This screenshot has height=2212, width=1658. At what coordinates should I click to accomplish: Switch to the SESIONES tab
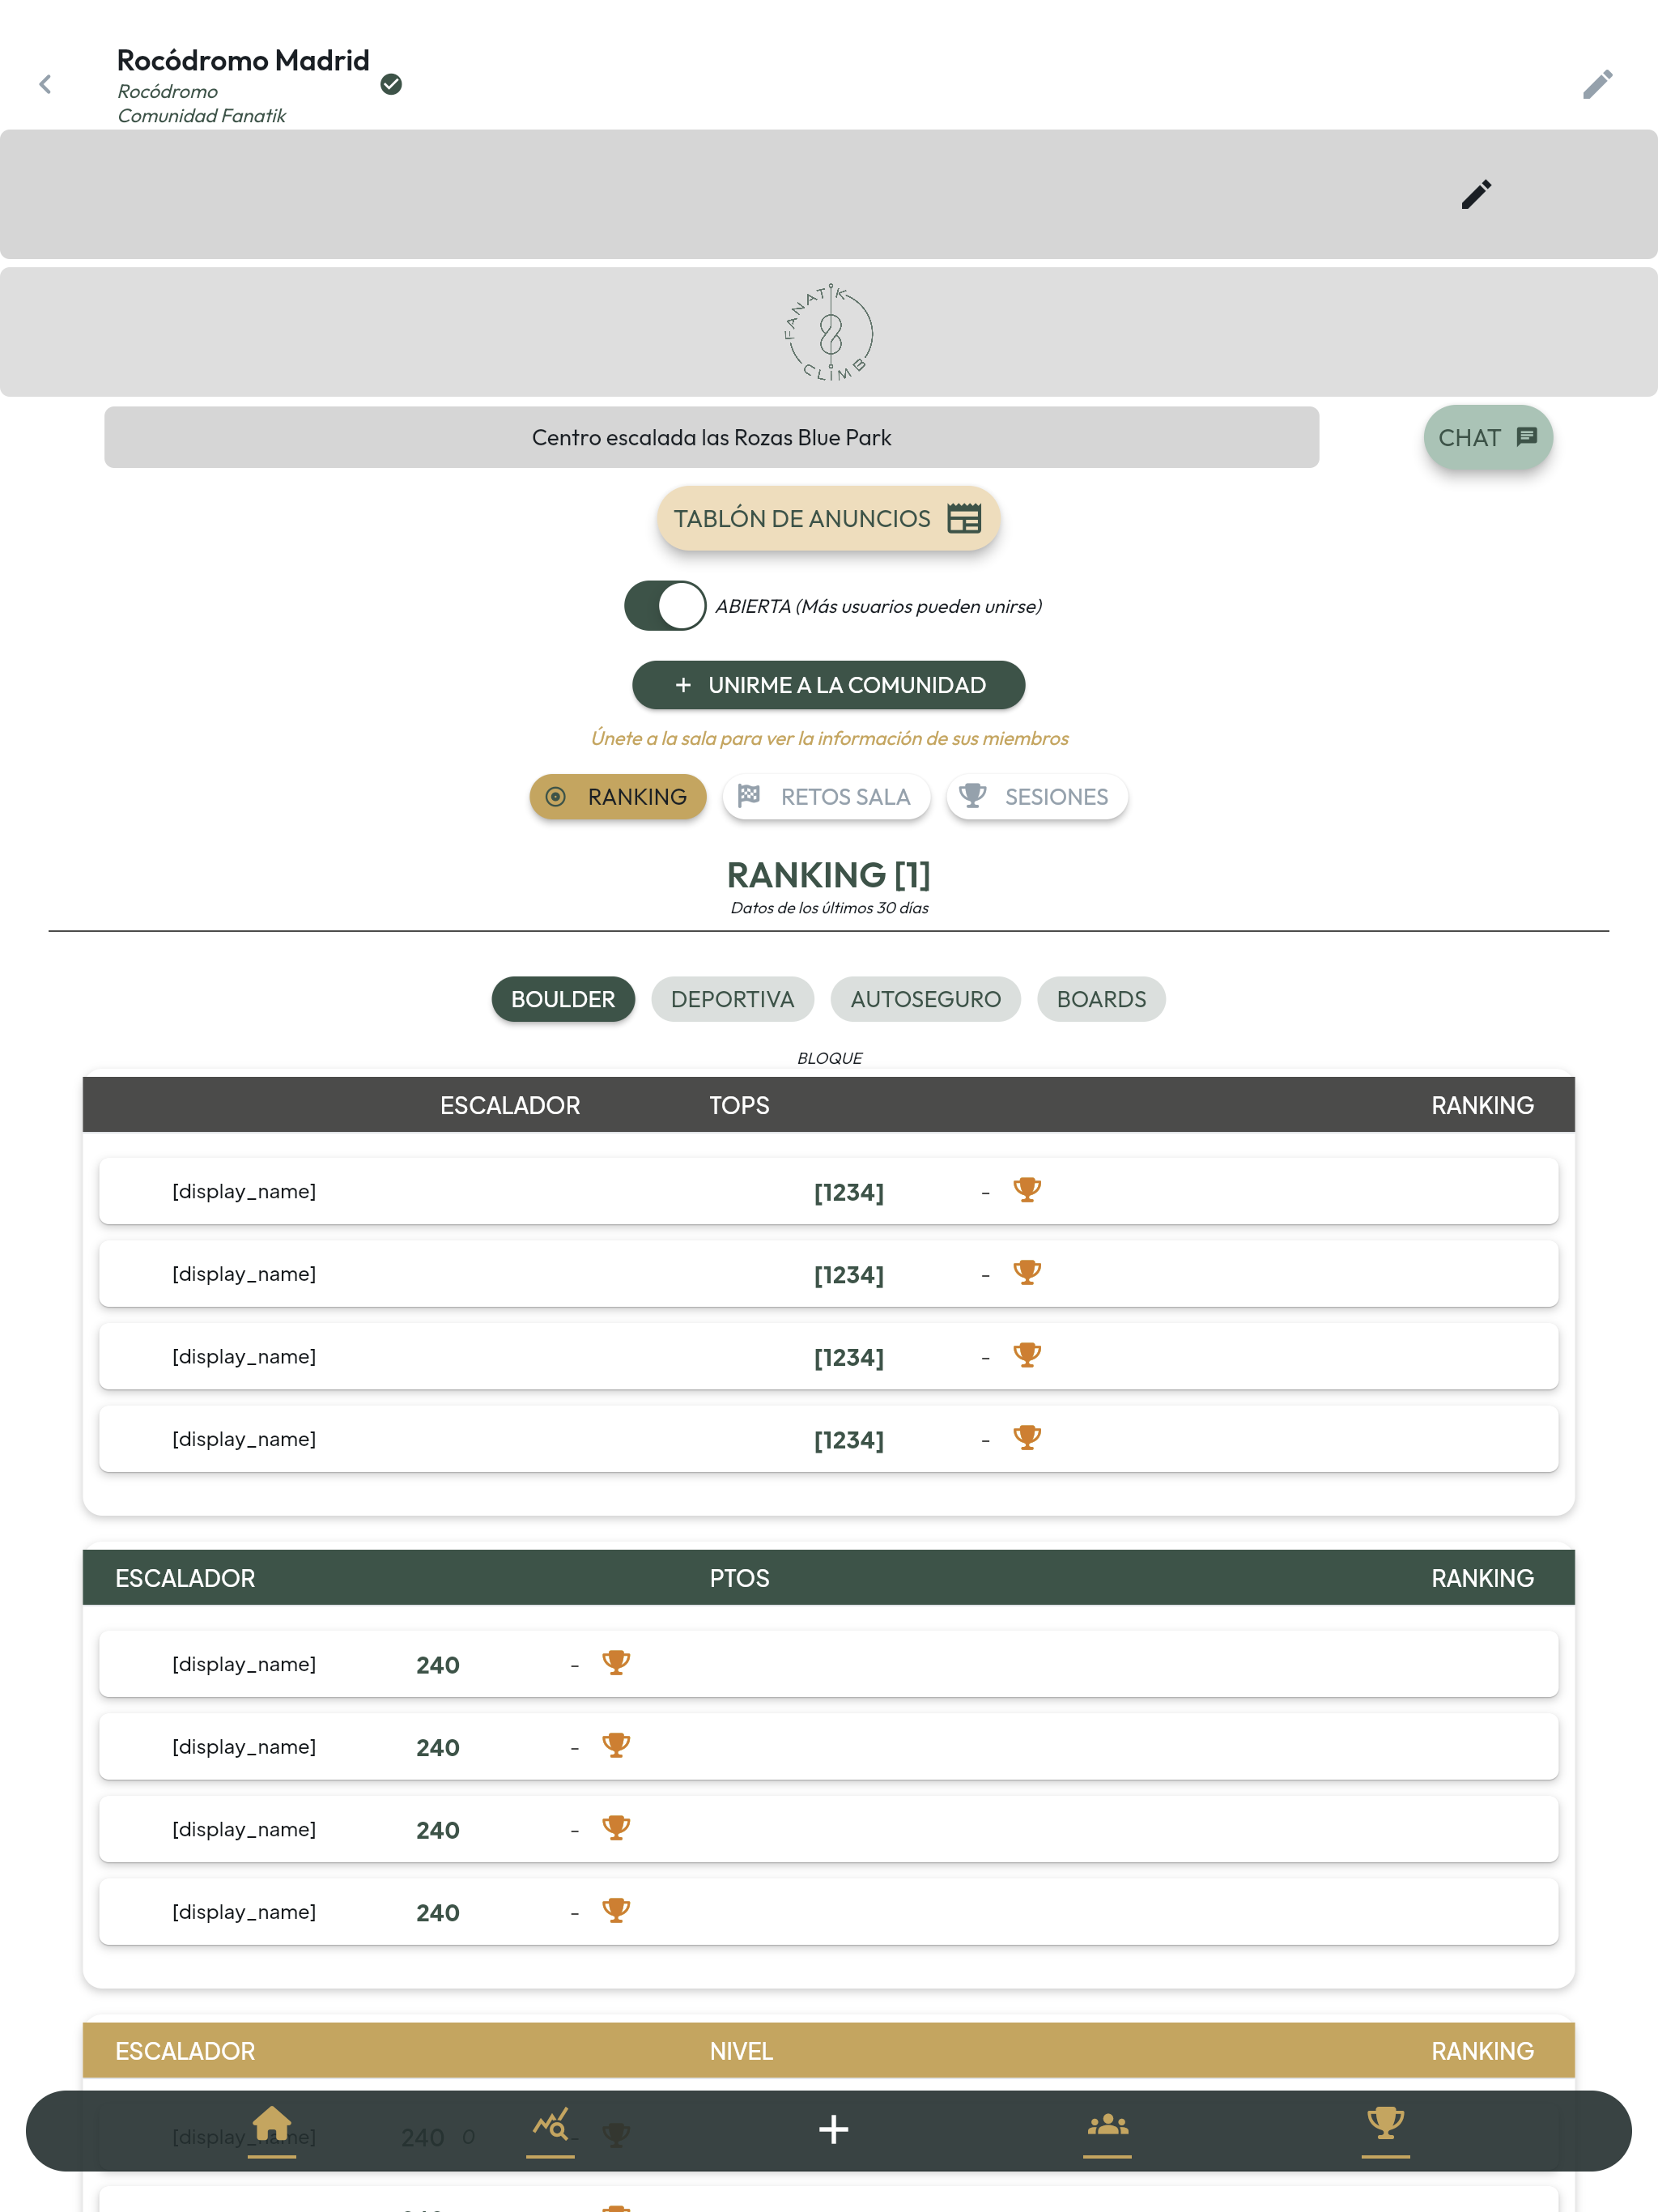click(x=1036, y=797)
